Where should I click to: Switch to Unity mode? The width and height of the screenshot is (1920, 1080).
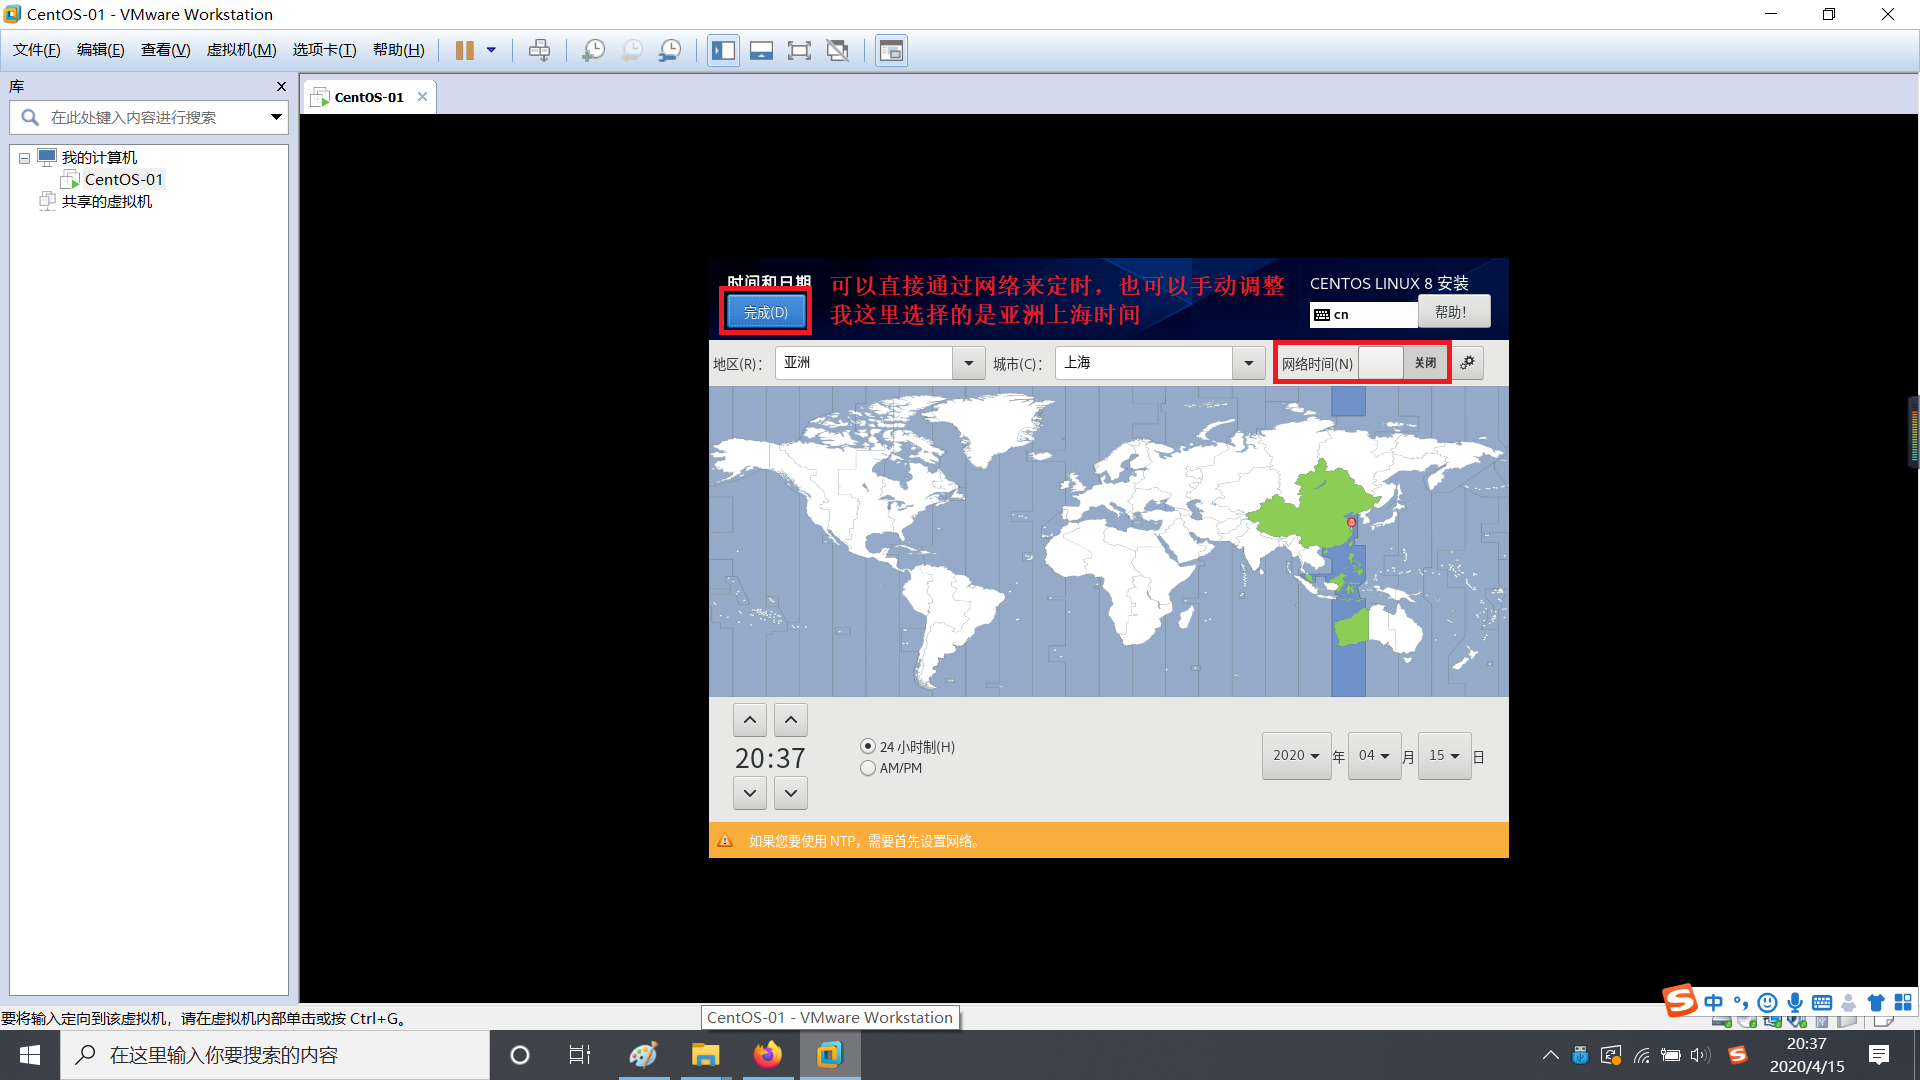[838, 50]
